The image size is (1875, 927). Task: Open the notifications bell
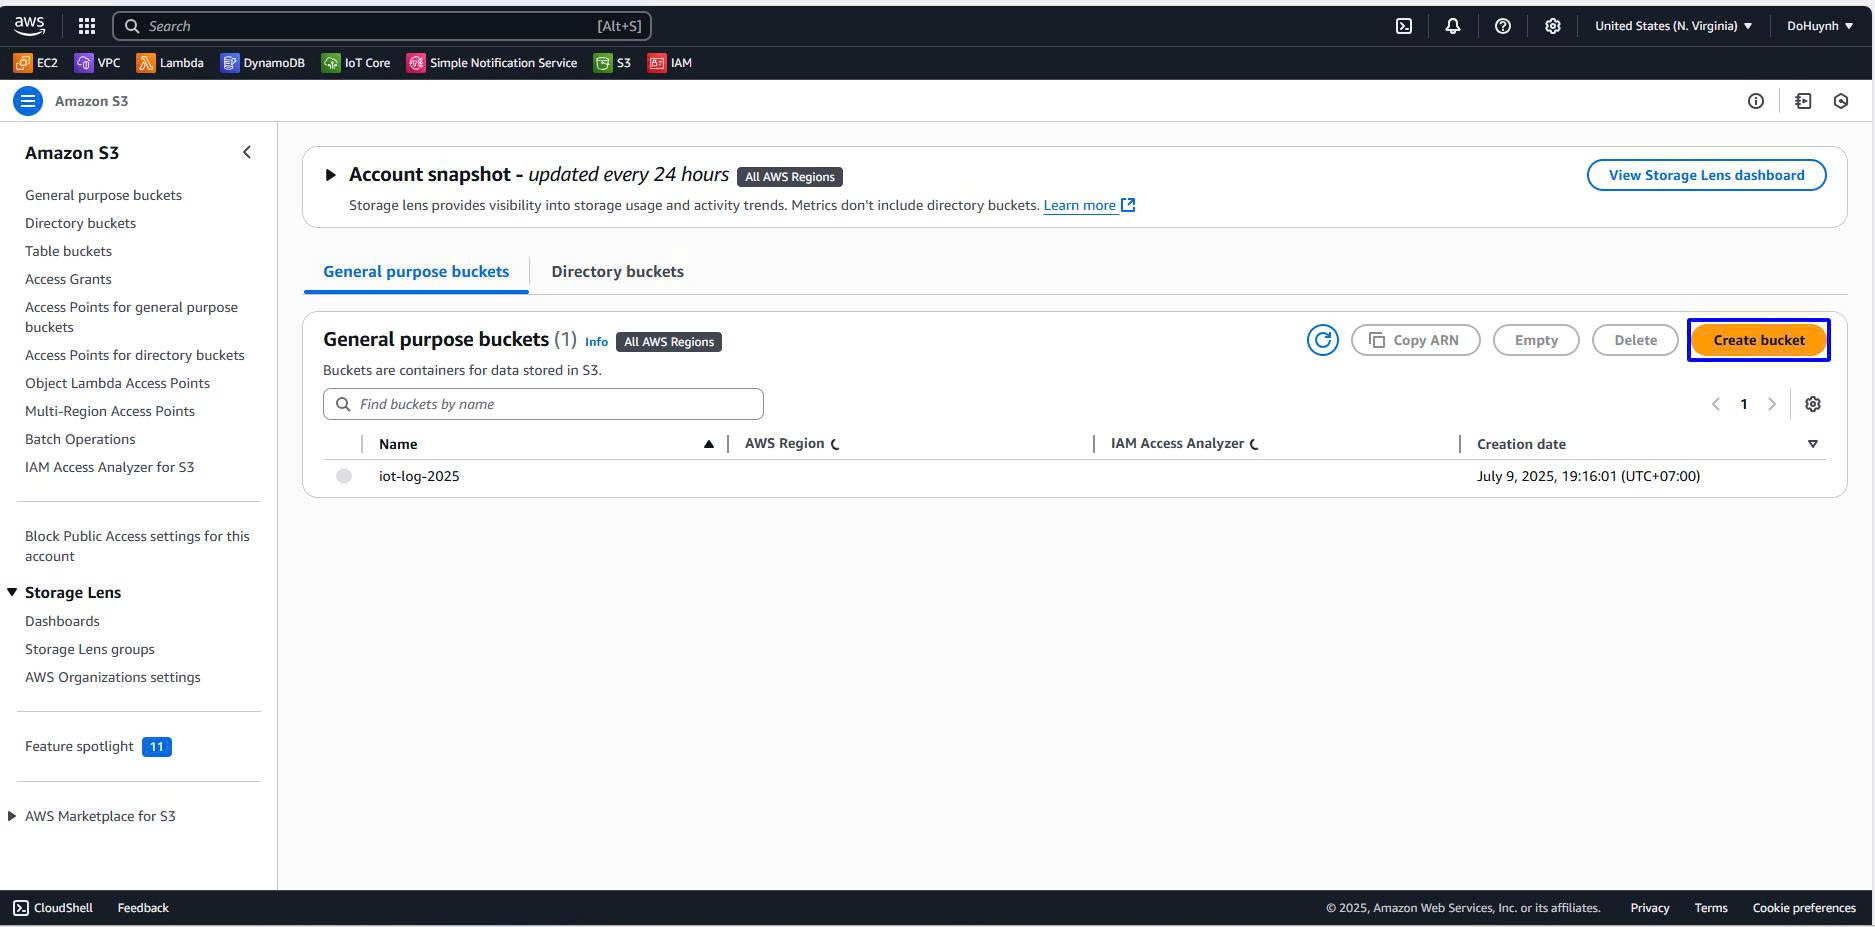click(x=1453, y=26)
